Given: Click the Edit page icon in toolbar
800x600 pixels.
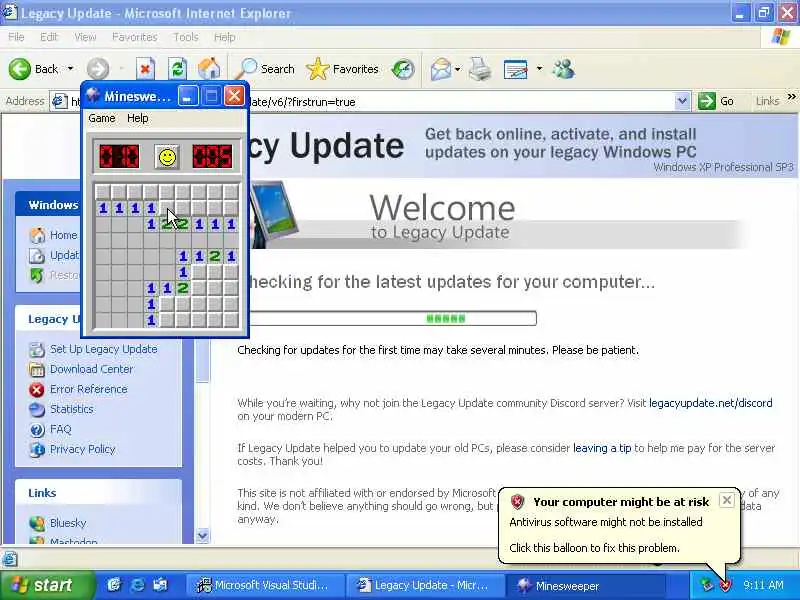Looking at the screenshot, I should click(515, 69).
